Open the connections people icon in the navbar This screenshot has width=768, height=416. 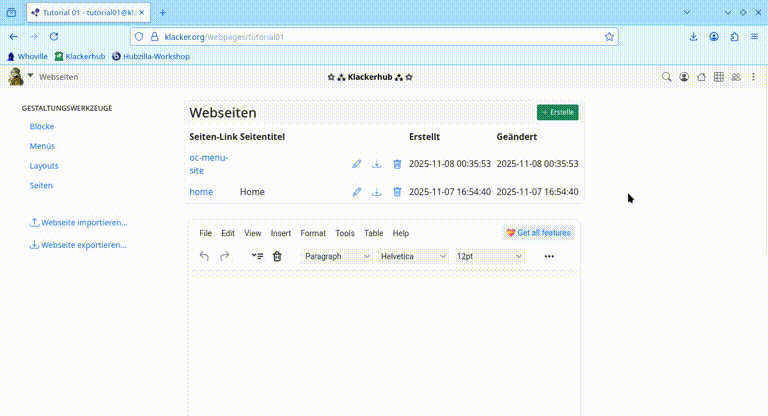click(x=736, y=77)
